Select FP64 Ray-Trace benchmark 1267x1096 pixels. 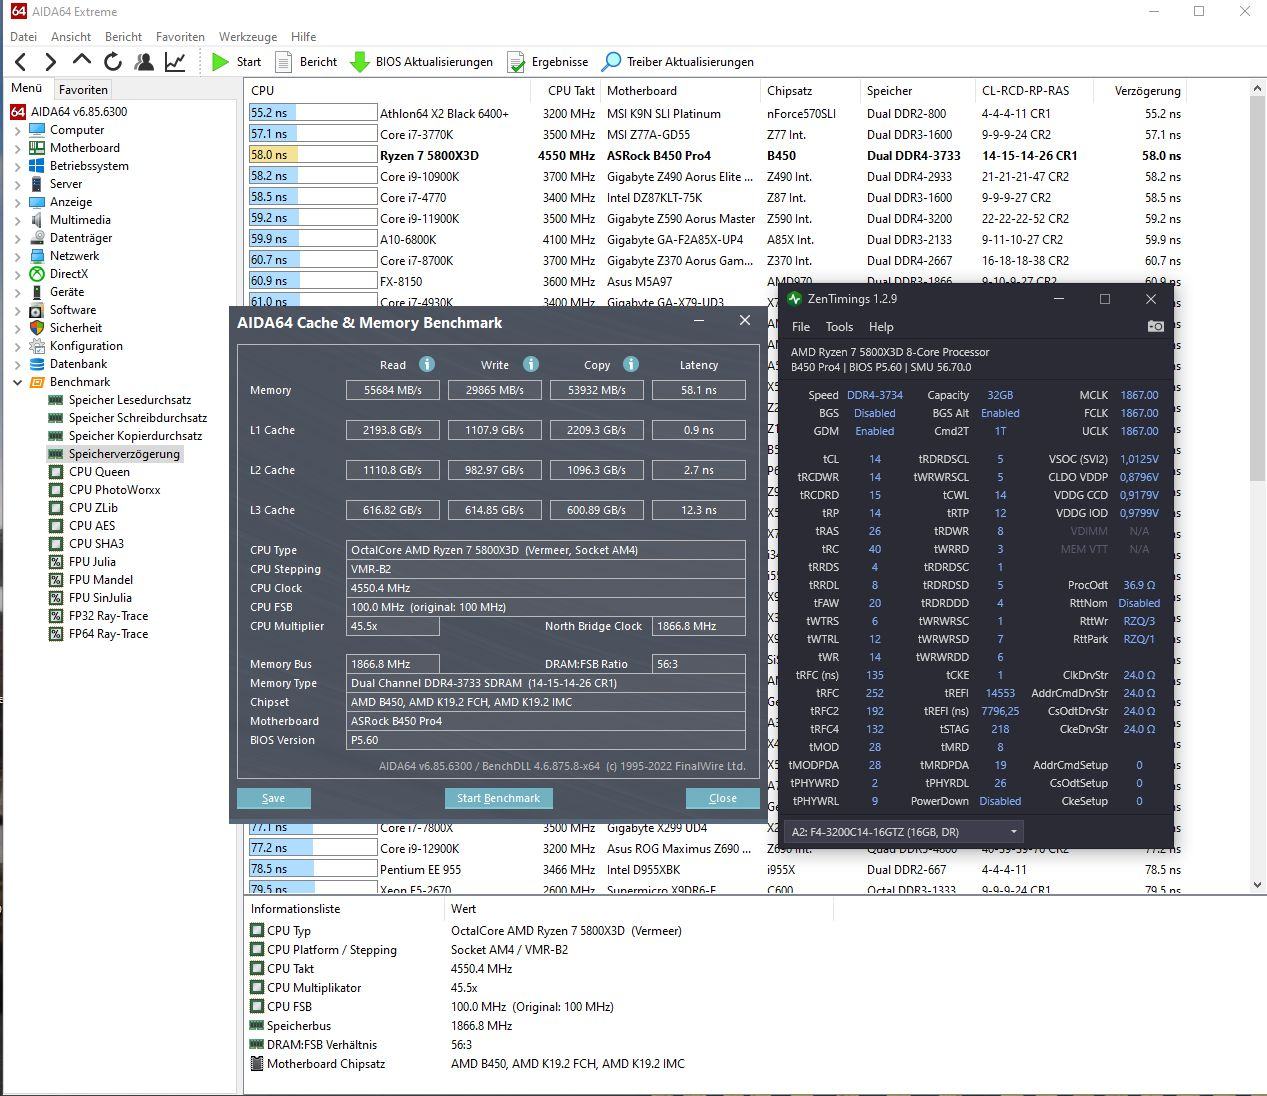[99, 634]
